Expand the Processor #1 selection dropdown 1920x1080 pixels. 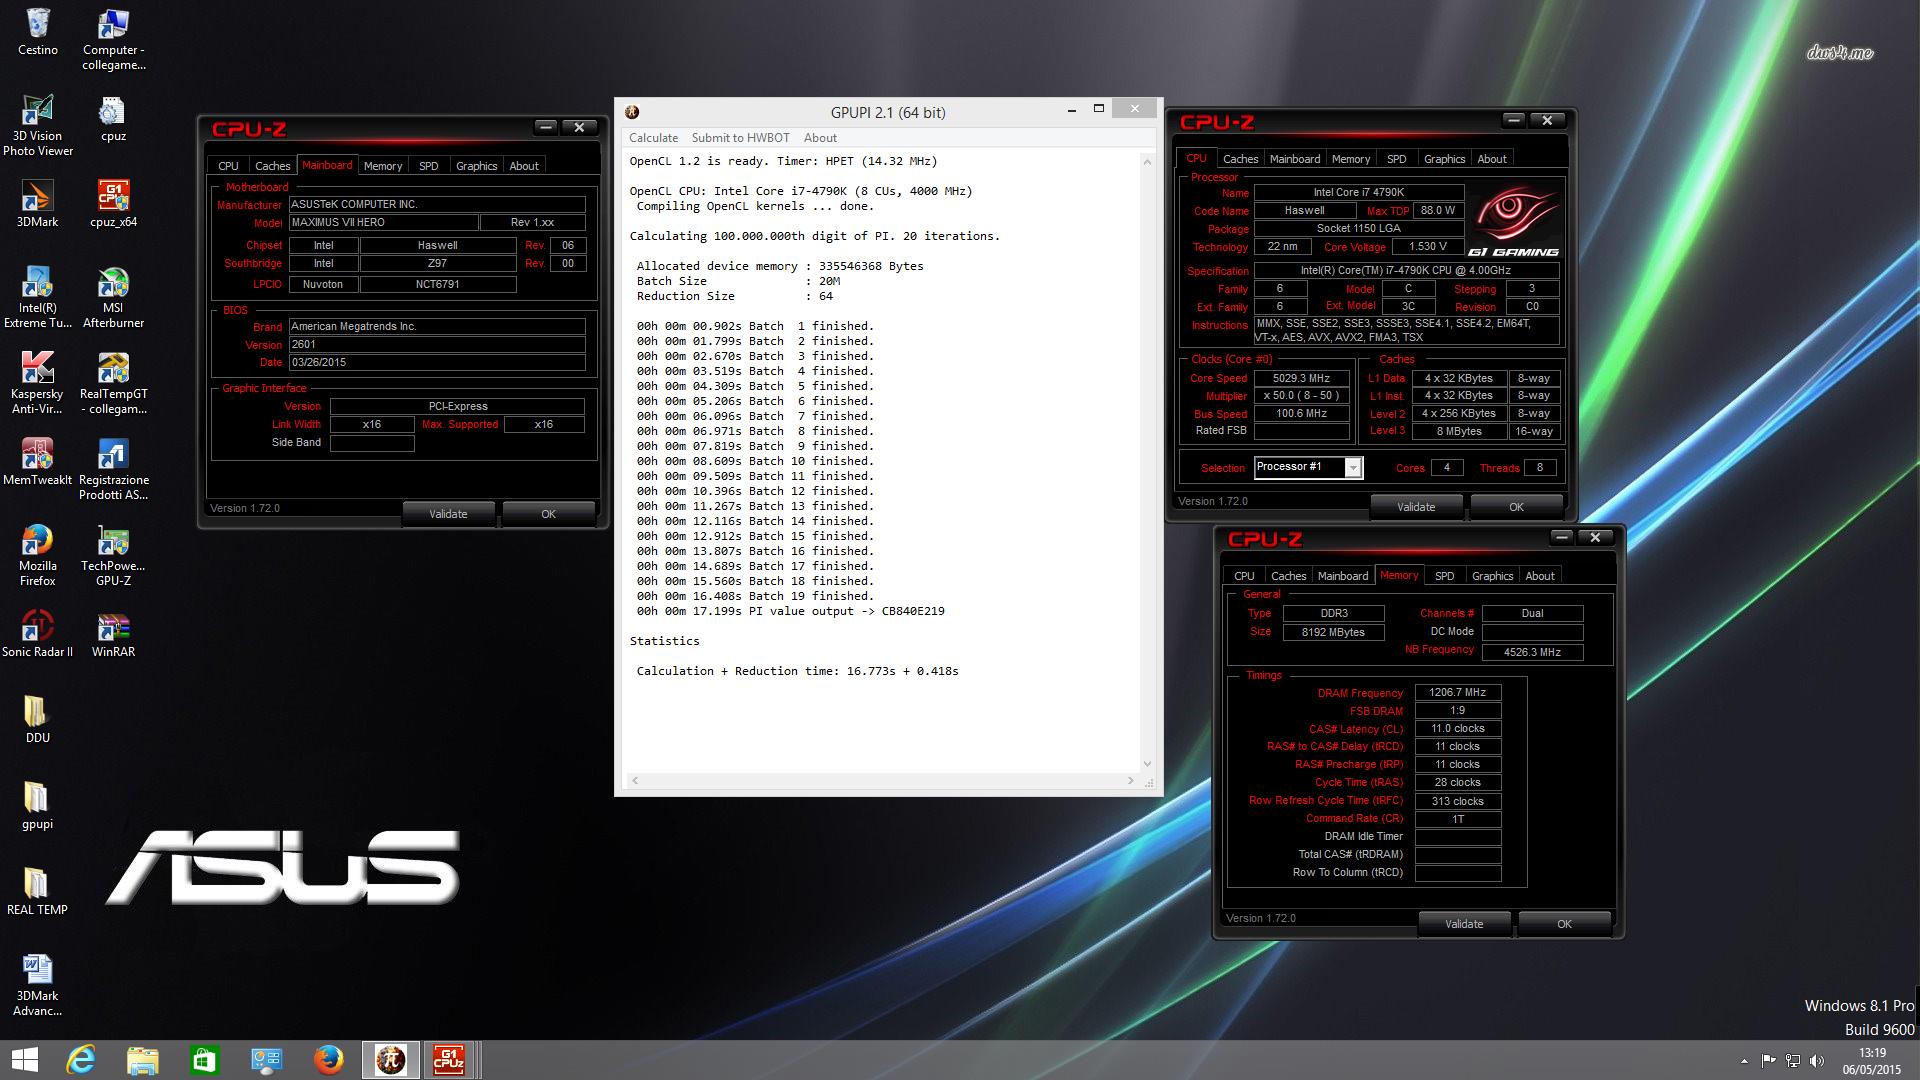point(1353,467)
